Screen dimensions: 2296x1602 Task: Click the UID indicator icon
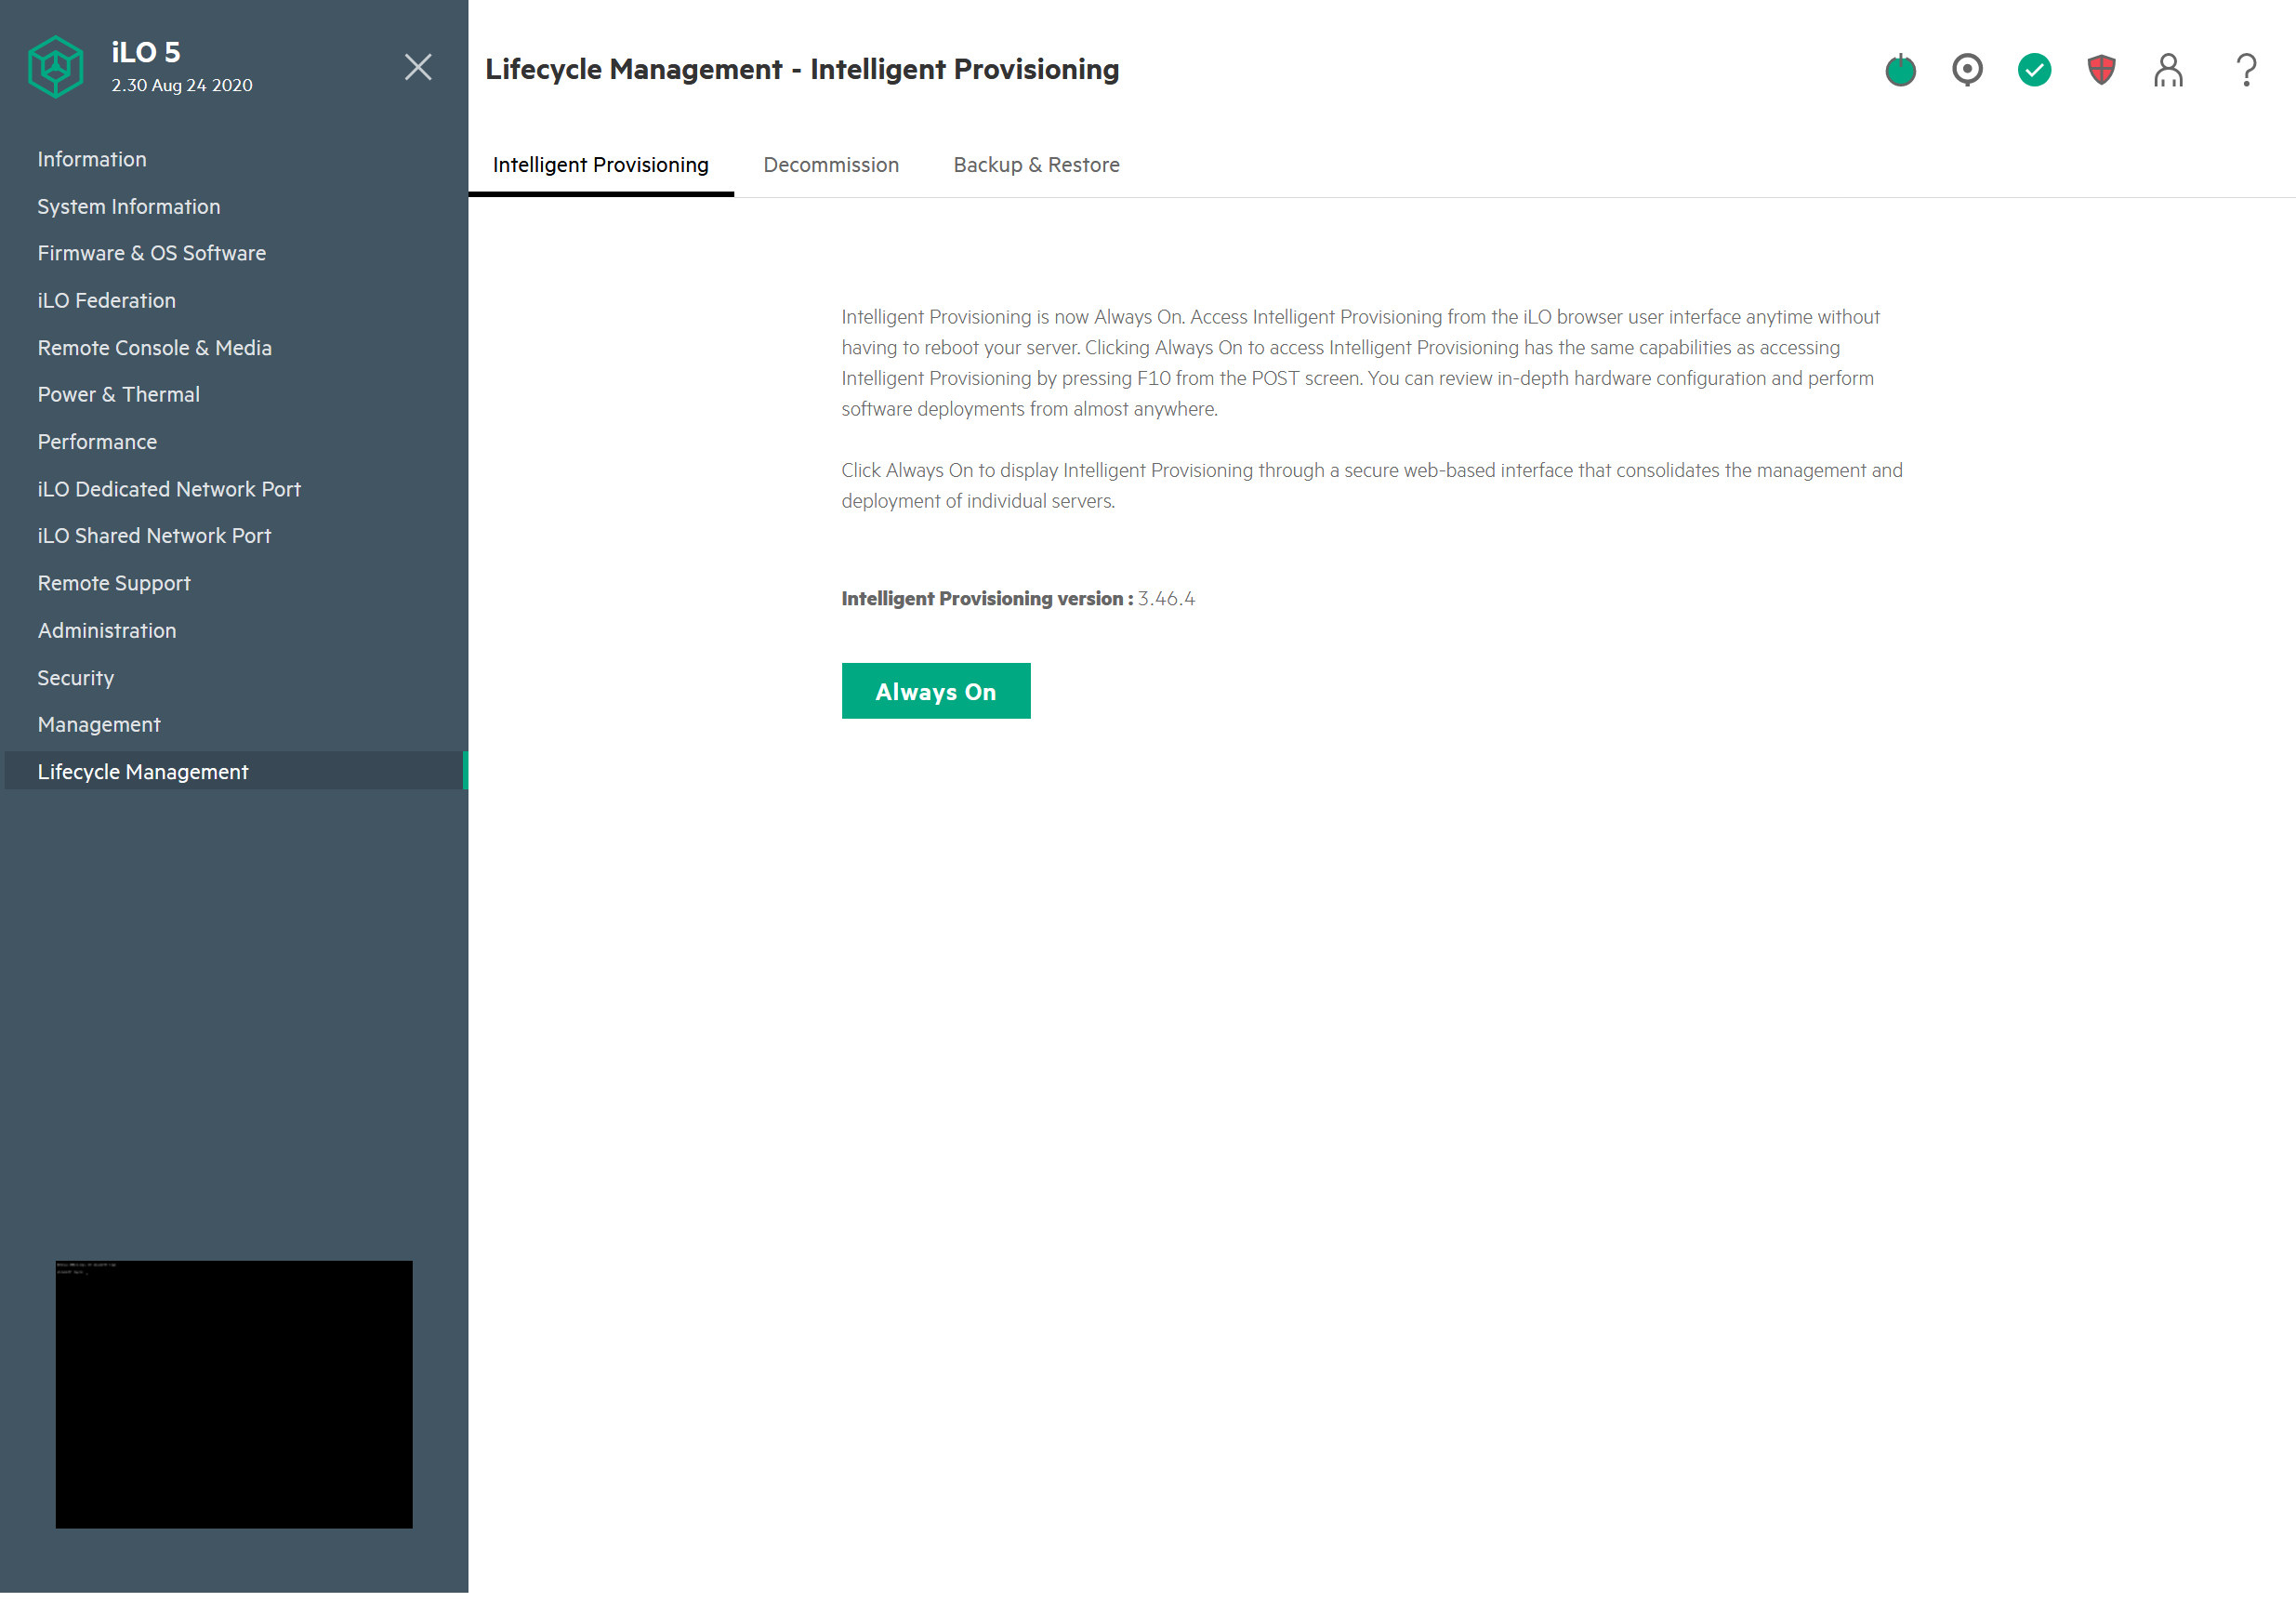pos(1967,70)
